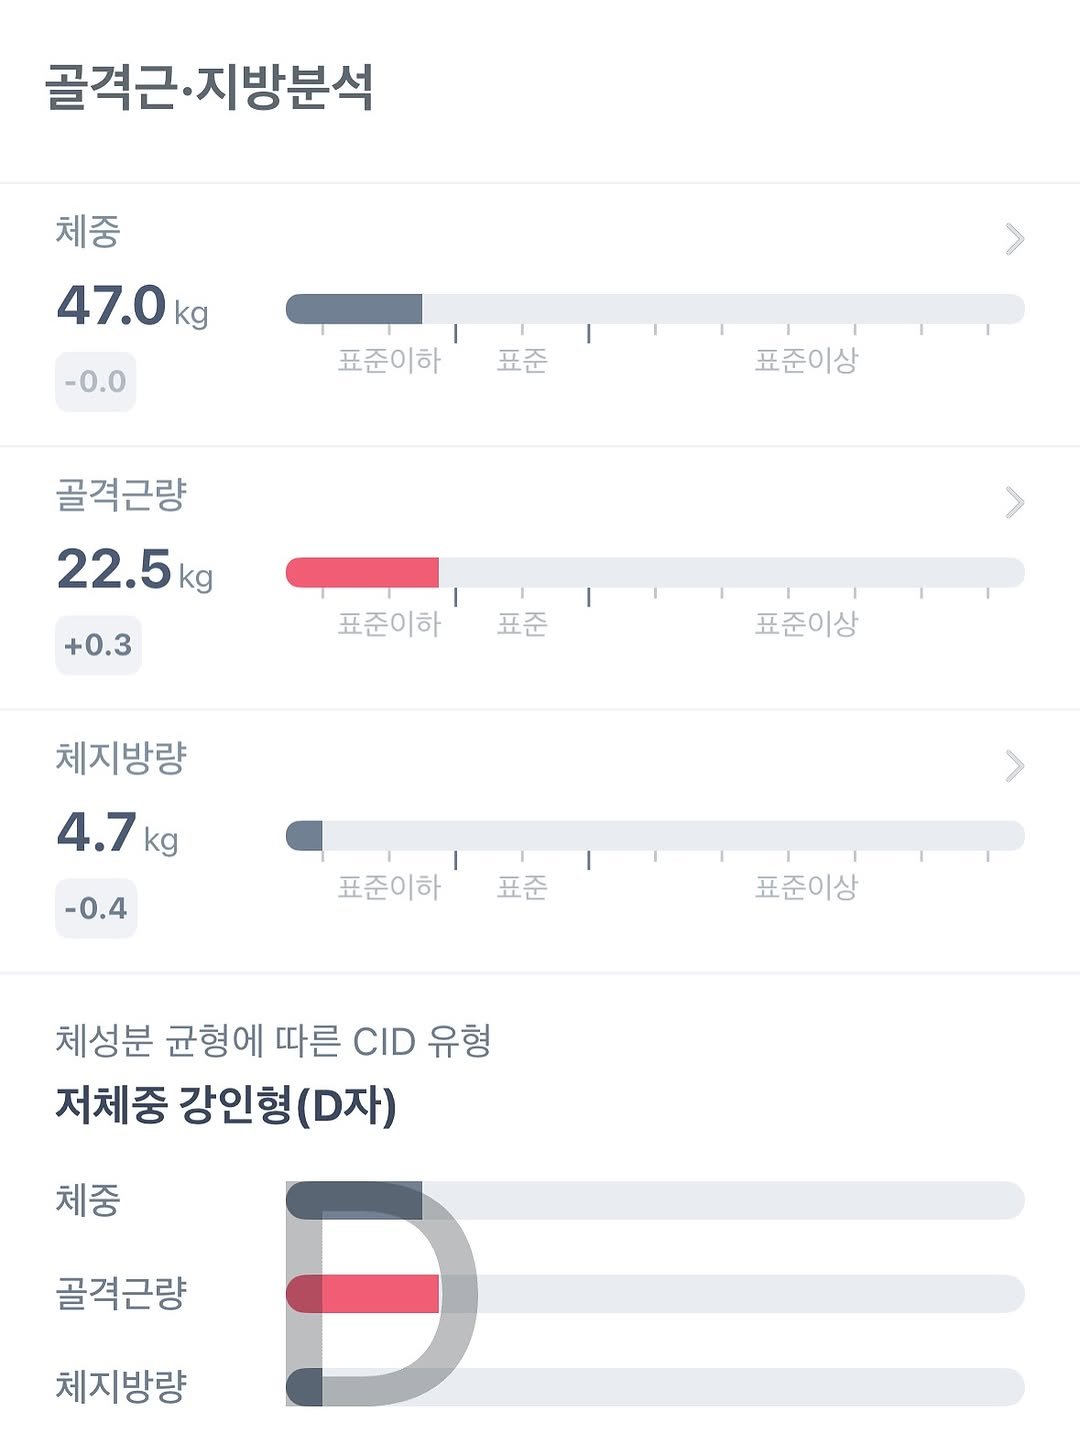The height and width of the screenshot is (1433, 1080).
Task: Expand the 체중 weight detail chevron
Action: [x=1014, y=239]
